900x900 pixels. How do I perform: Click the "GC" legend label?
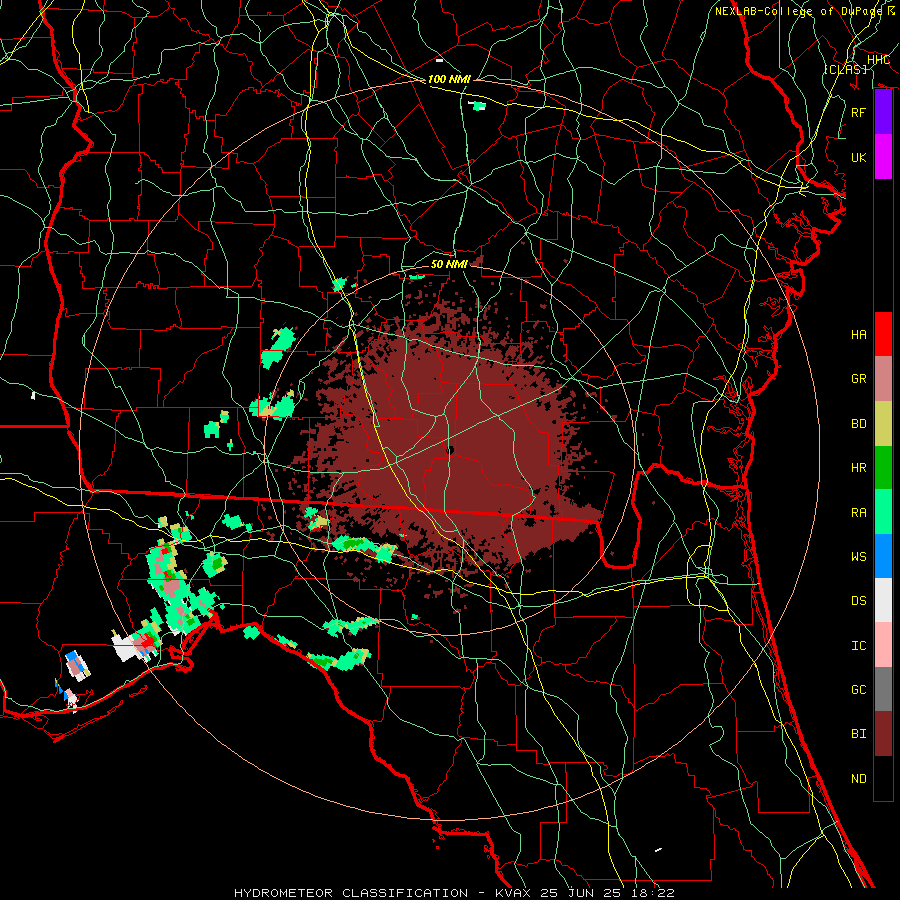tap(858, 690)
